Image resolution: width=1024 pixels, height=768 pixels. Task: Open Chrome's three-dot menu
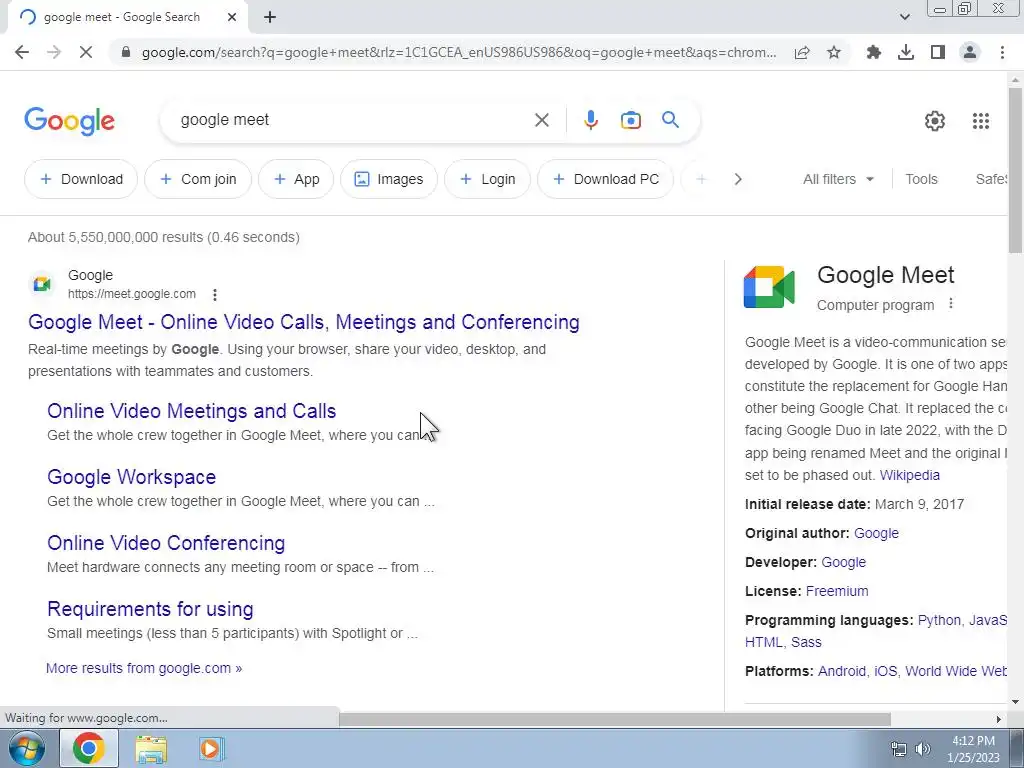[1002, 52]
